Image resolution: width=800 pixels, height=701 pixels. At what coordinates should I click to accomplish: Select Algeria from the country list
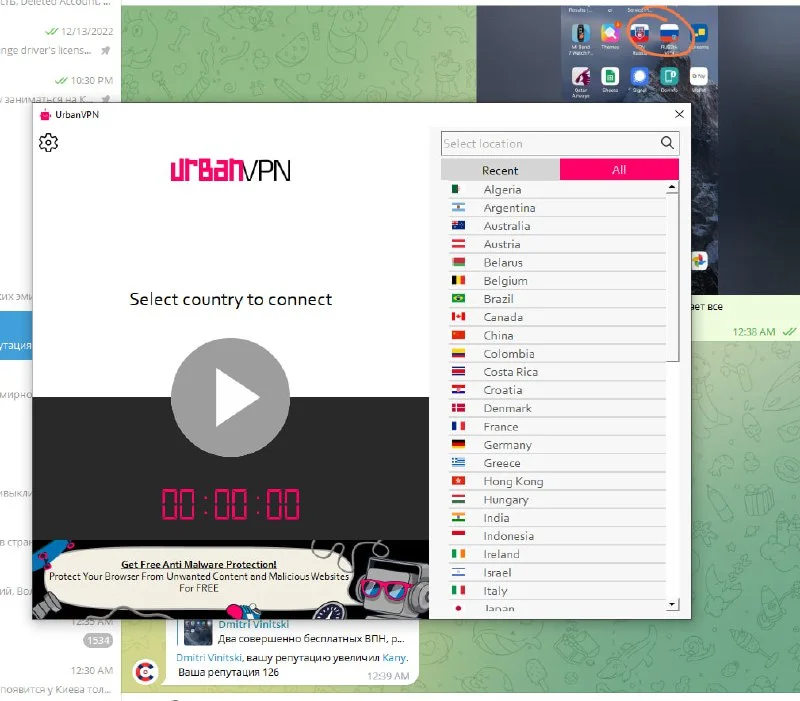[502, 190]
